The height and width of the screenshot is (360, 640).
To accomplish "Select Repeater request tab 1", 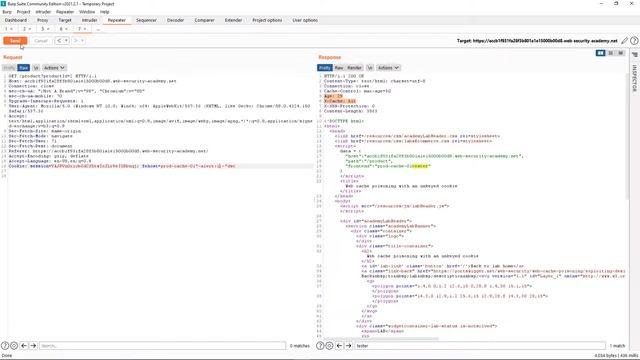I will pos(9,29).
